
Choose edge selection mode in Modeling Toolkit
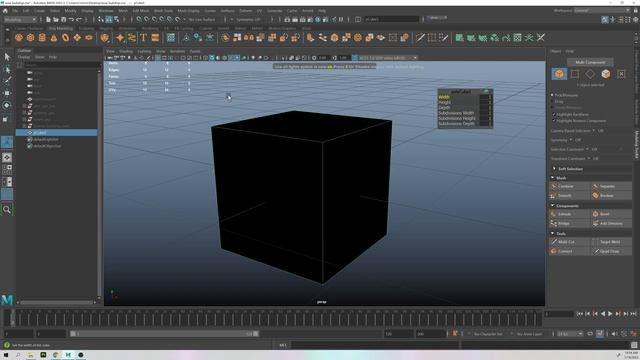tap(590, 74)
